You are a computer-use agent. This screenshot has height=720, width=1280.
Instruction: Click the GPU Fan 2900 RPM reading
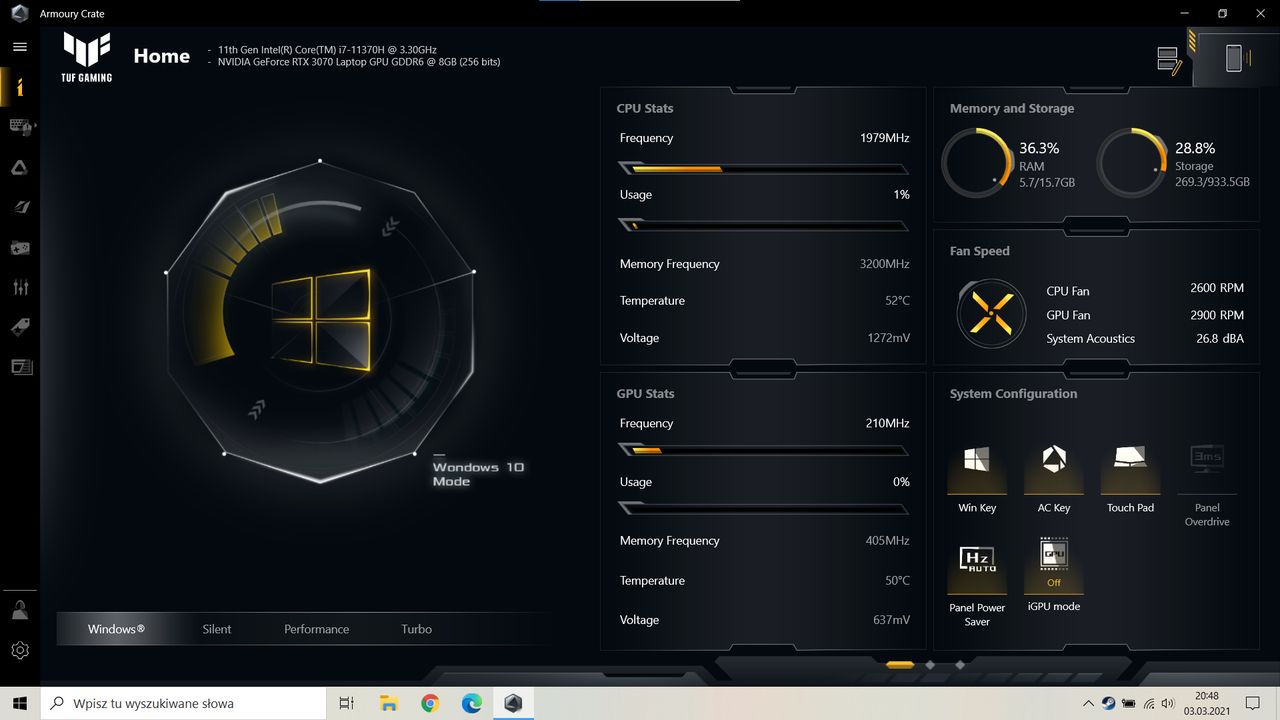click(x=1217, y=314)
